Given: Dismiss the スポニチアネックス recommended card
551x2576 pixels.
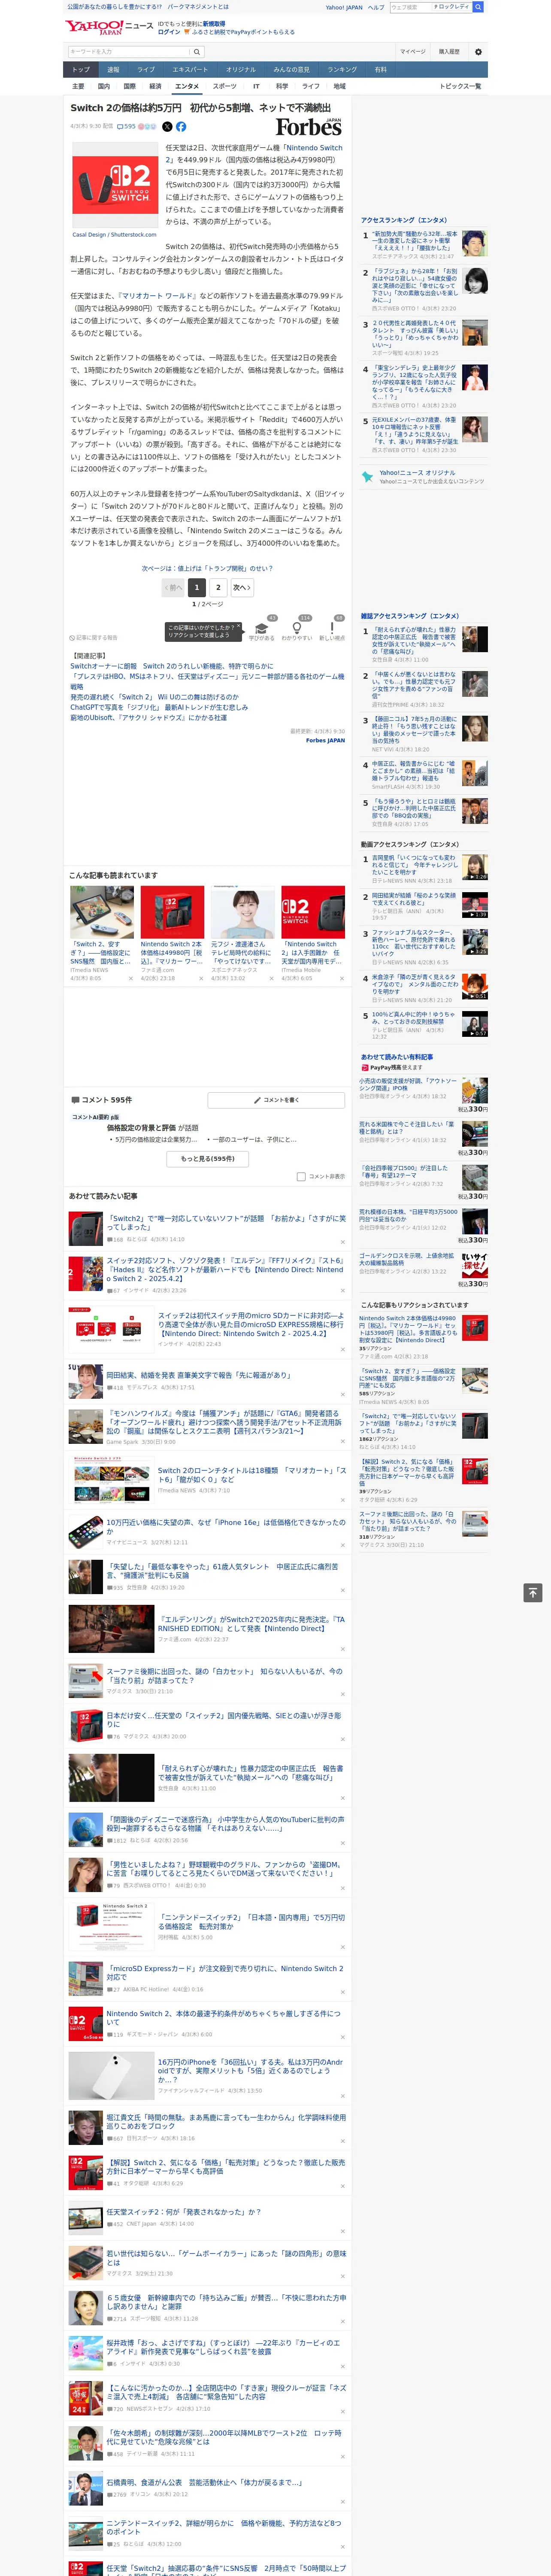Looking at the screenshot, I should (271, 978).
